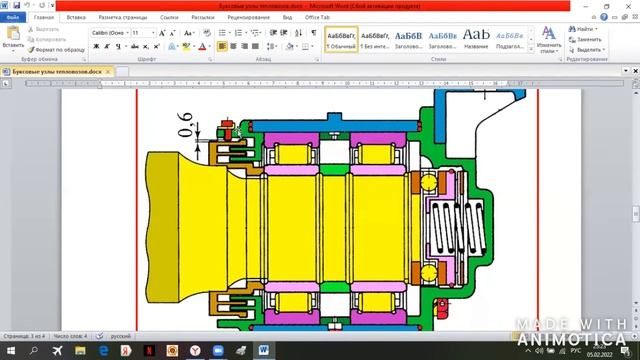Select align right paragraph button
640x360 pixels.
click(244, 47)
